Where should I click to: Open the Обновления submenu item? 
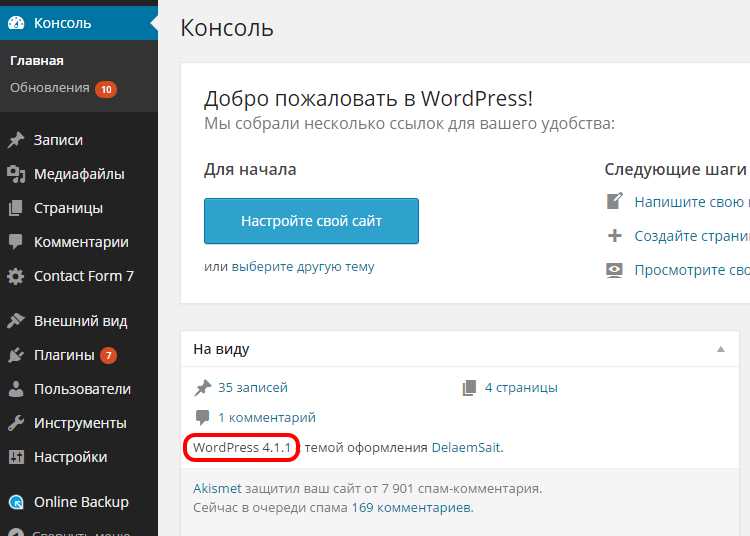(50, 88)
